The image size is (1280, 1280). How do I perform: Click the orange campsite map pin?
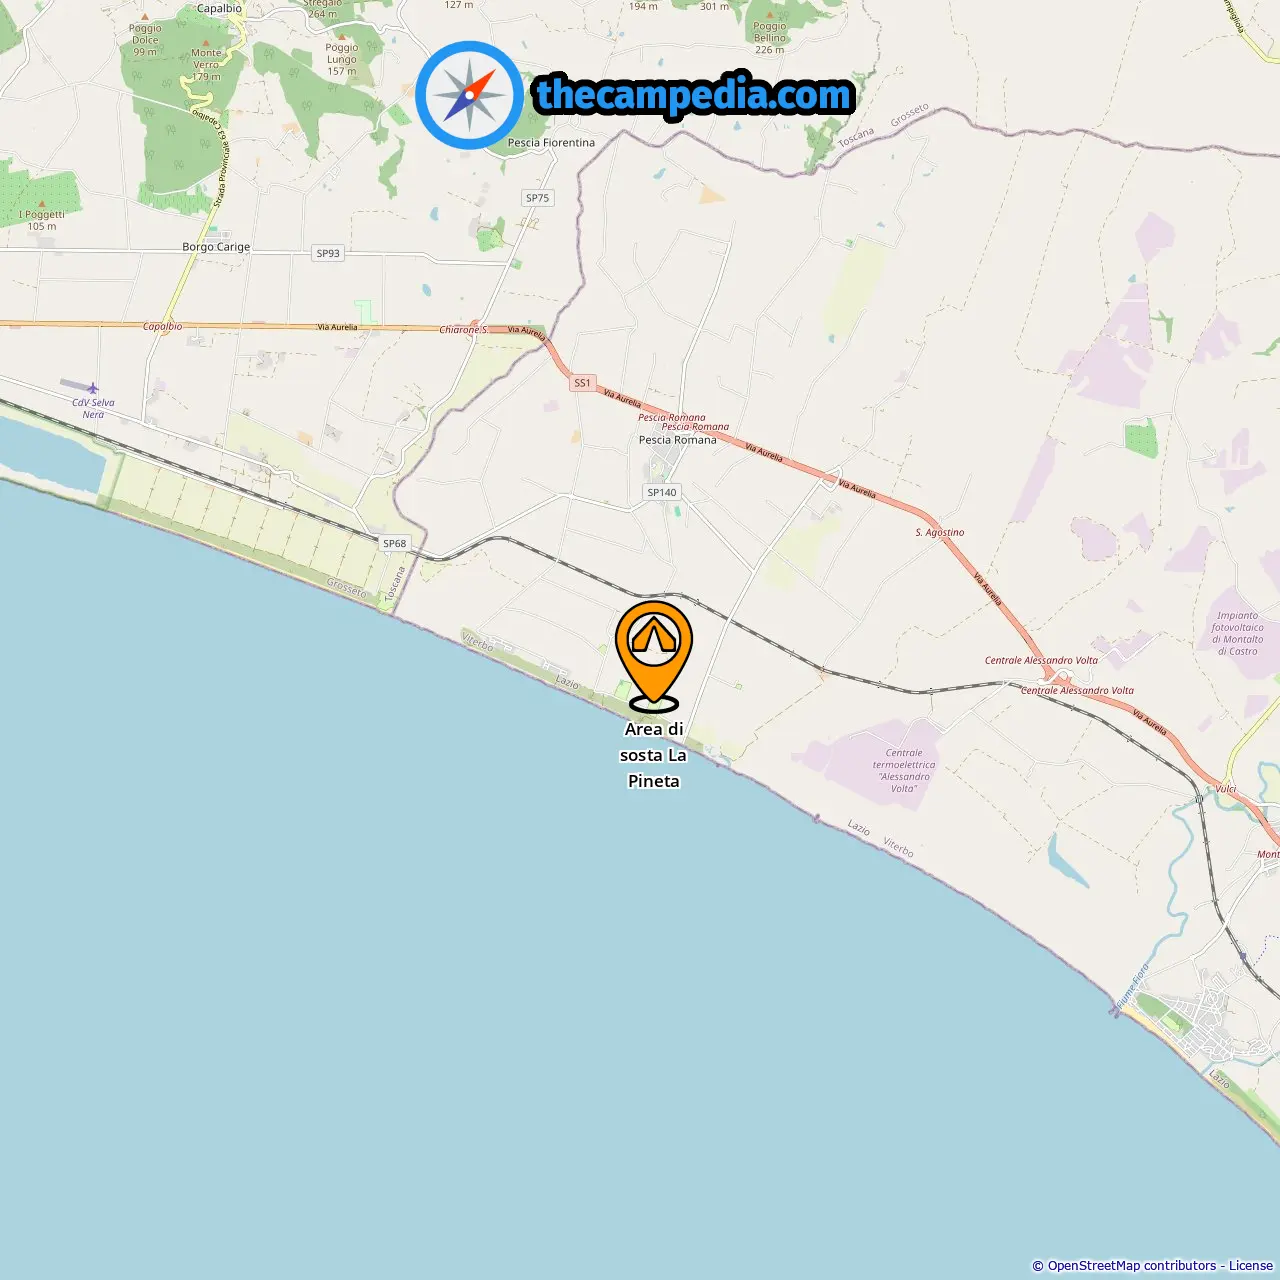click(654, 655)
